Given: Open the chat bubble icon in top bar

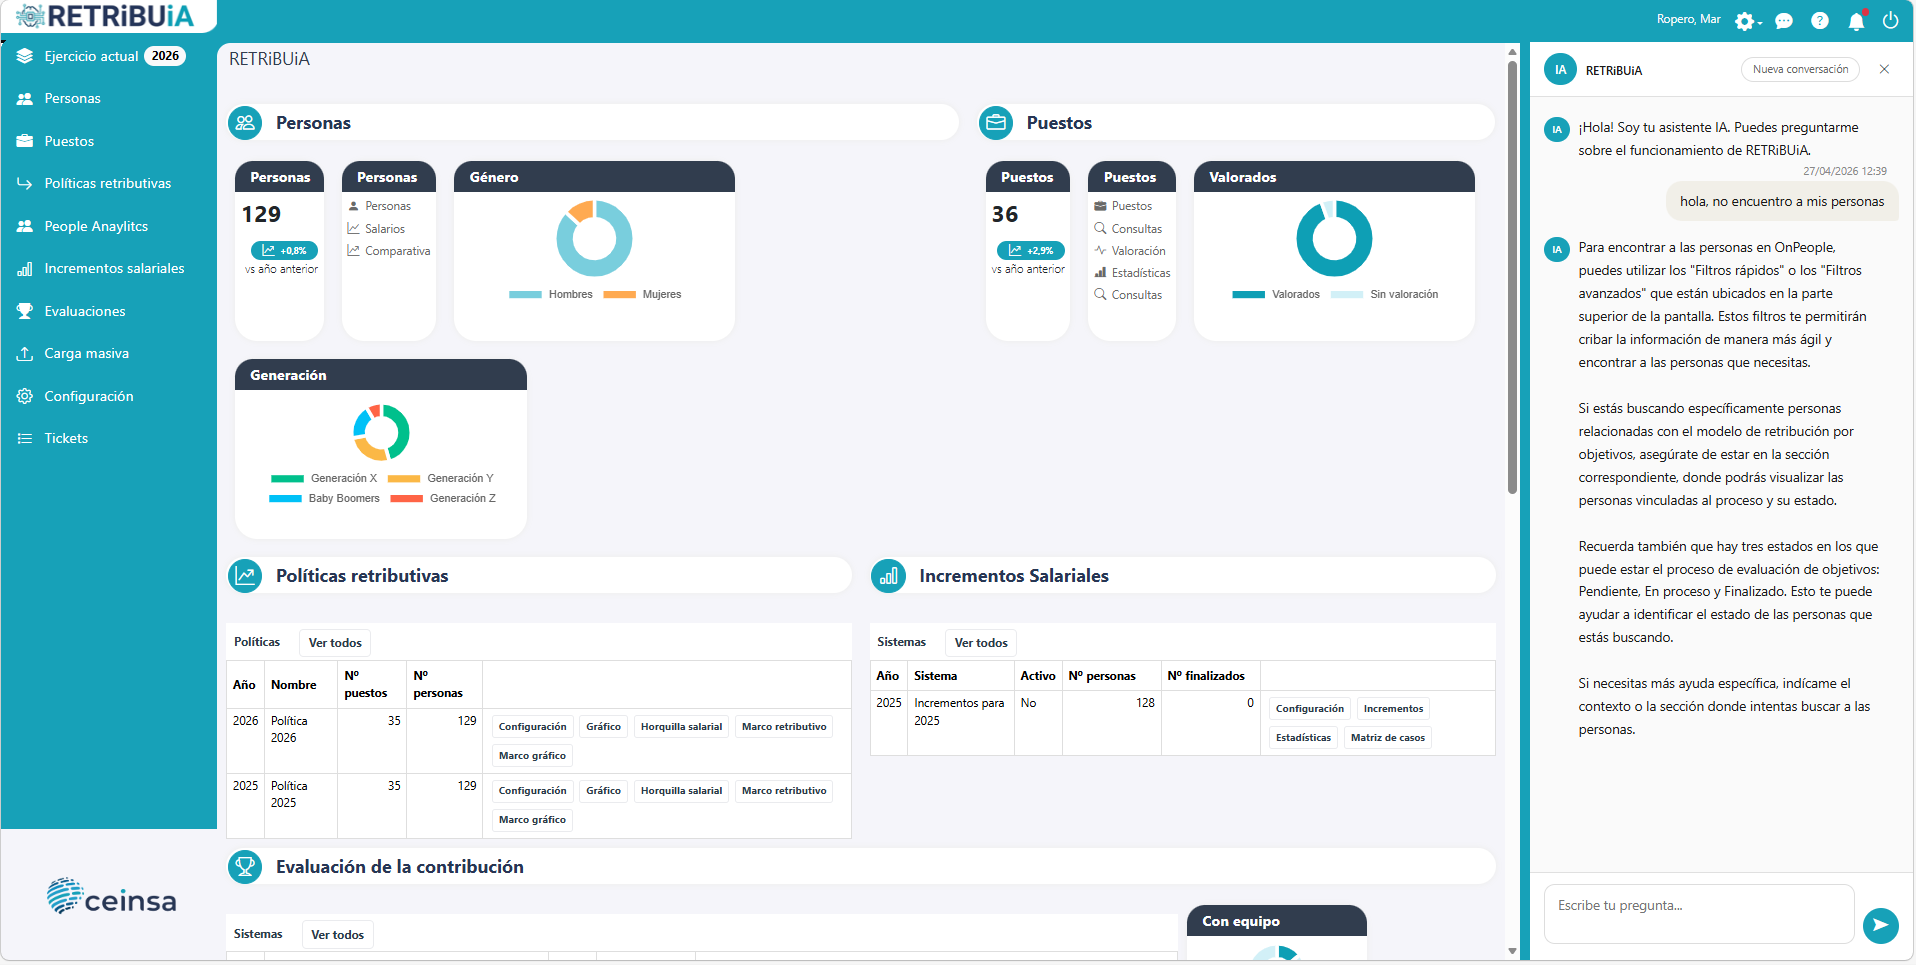Looking at the screenshot, I should pos(1784,21).
